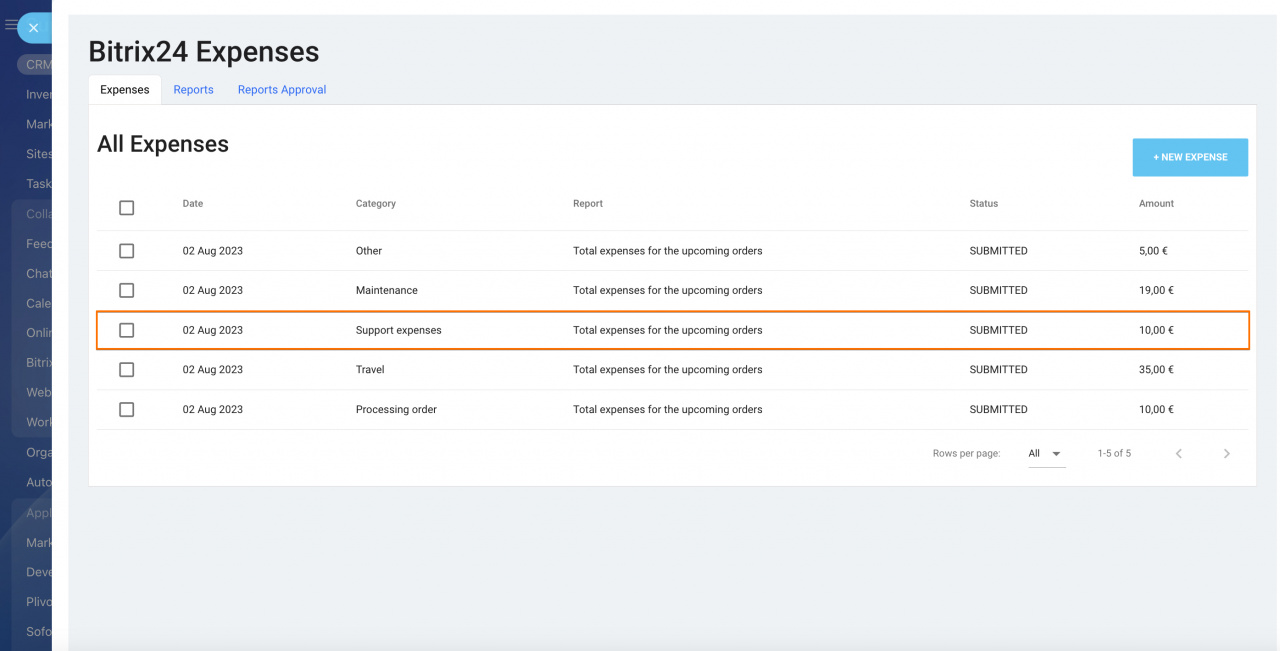Open CRM in the left sidebar

tap(35, 64)
